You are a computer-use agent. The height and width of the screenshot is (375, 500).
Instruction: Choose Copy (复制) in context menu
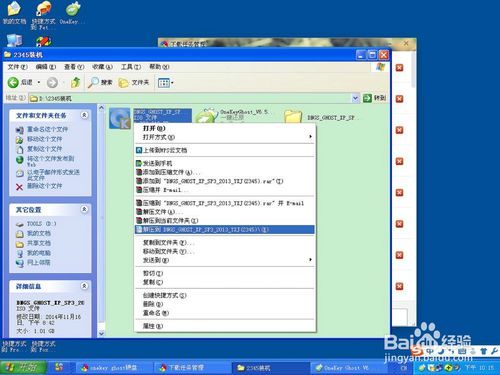225,282
